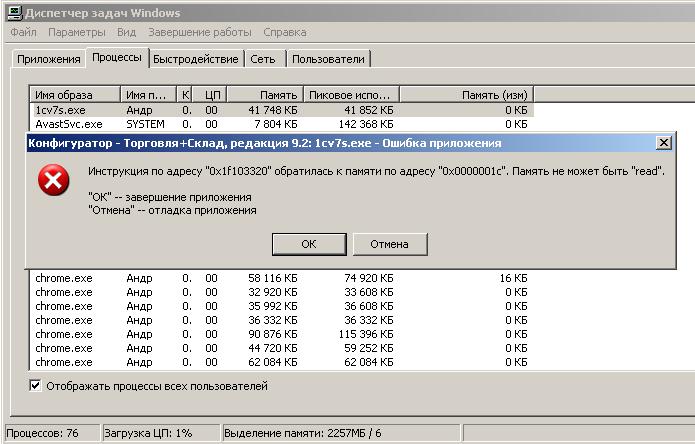
Task: Open the Файл menu
Action: click(23, 32)
